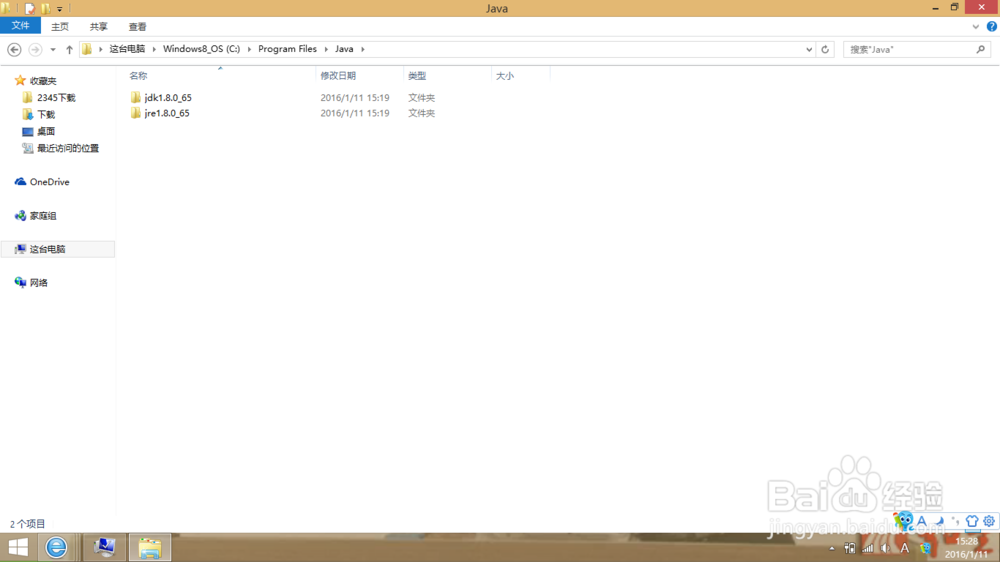
Task: Toggle IME English mode A icon
Action: [x=922, y=521]
